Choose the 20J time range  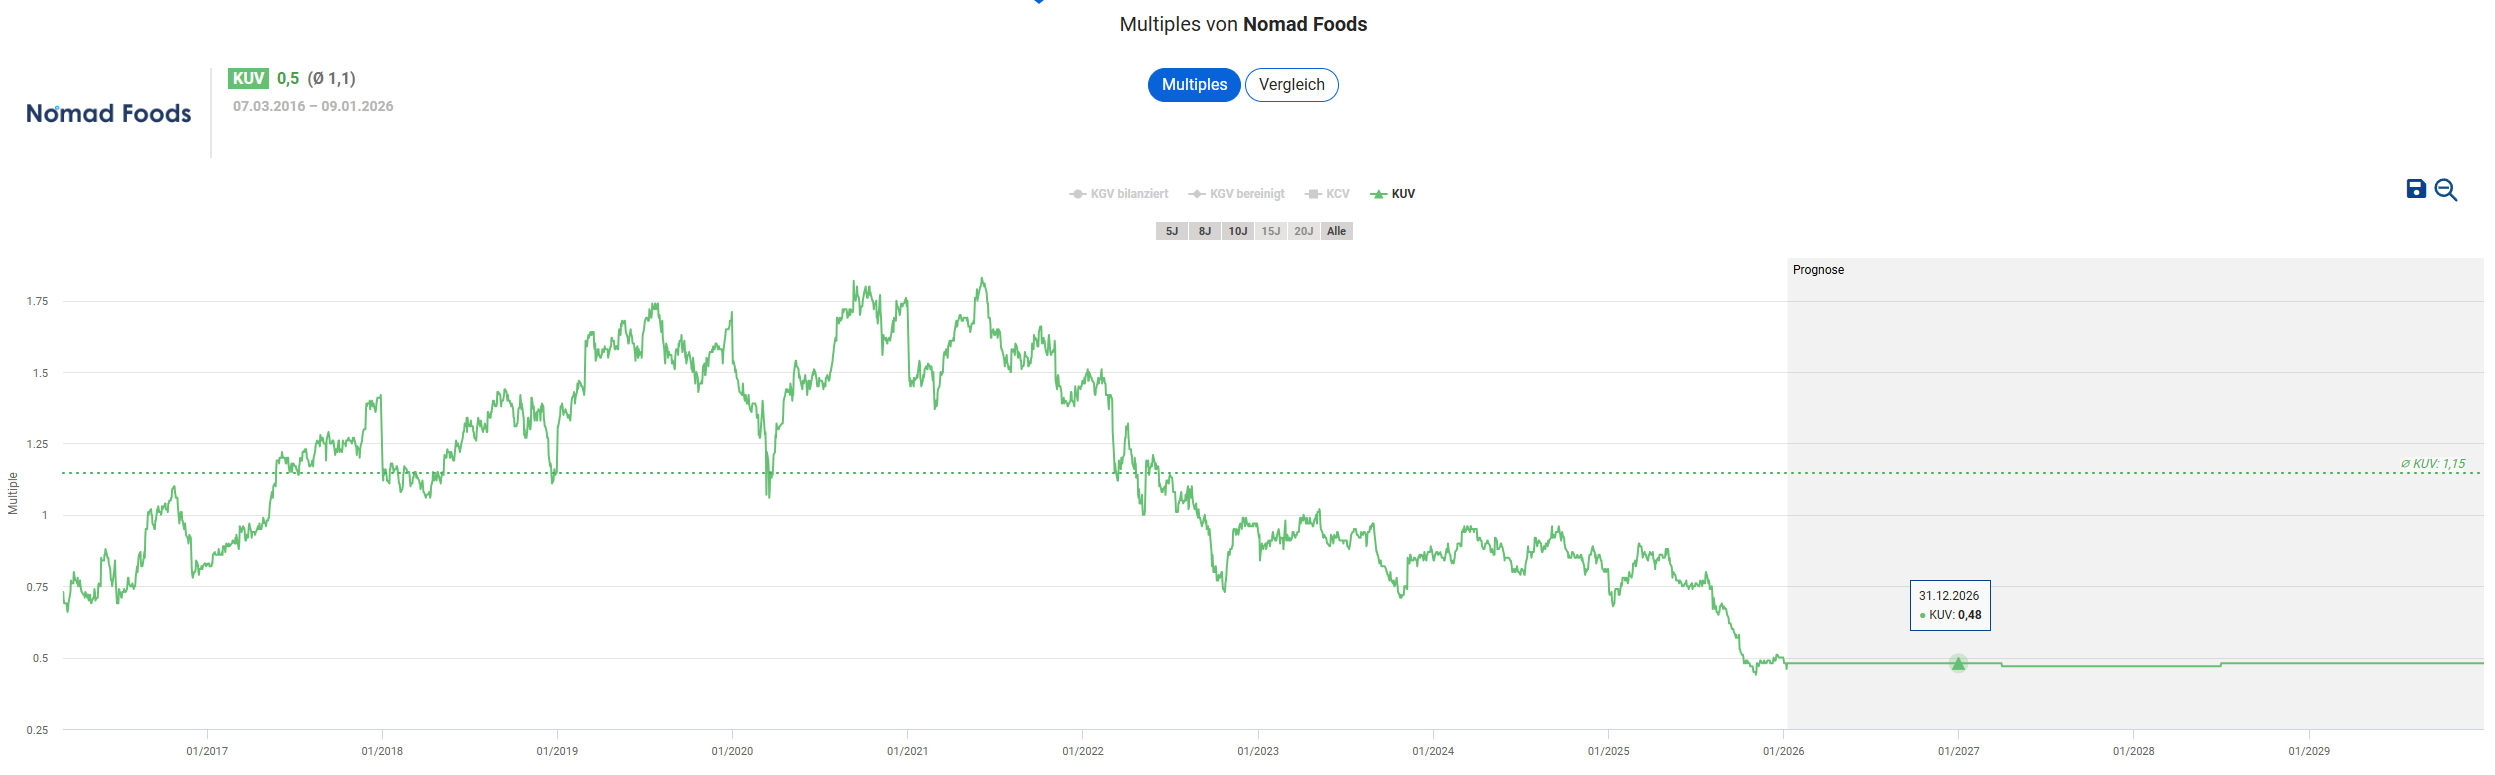(1304, 231)
